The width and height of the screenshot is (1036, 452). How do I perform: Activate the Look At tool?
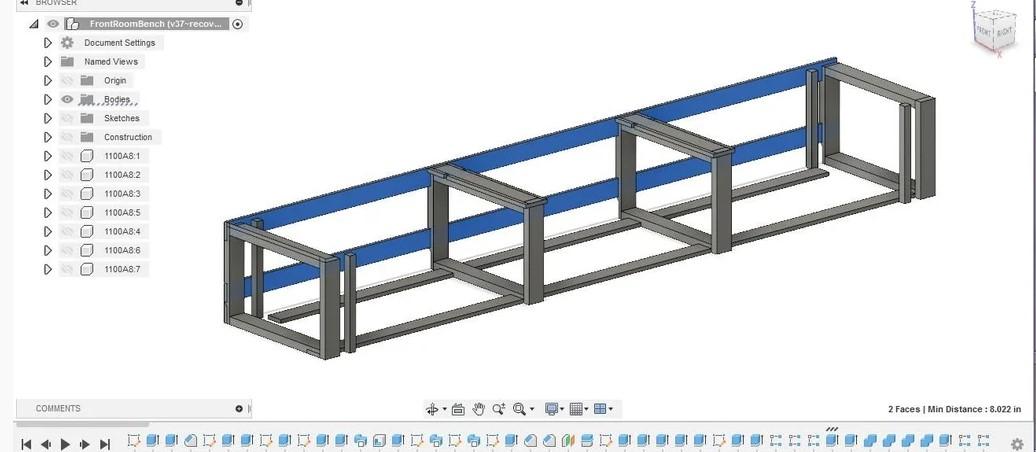click(458, 410)
